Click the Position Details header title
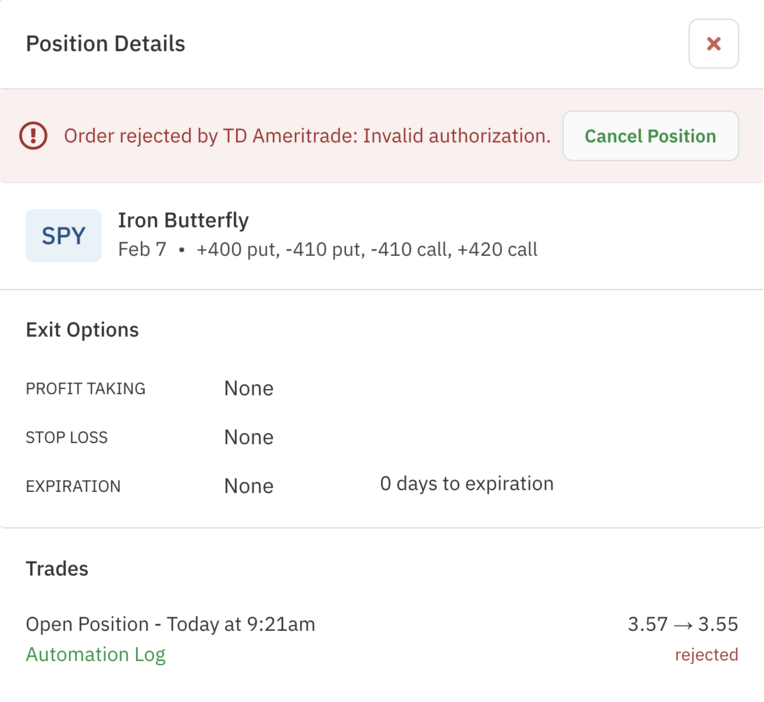Image resolution: width=764 pixels, height=702 pixels. (x=105, y=44)
